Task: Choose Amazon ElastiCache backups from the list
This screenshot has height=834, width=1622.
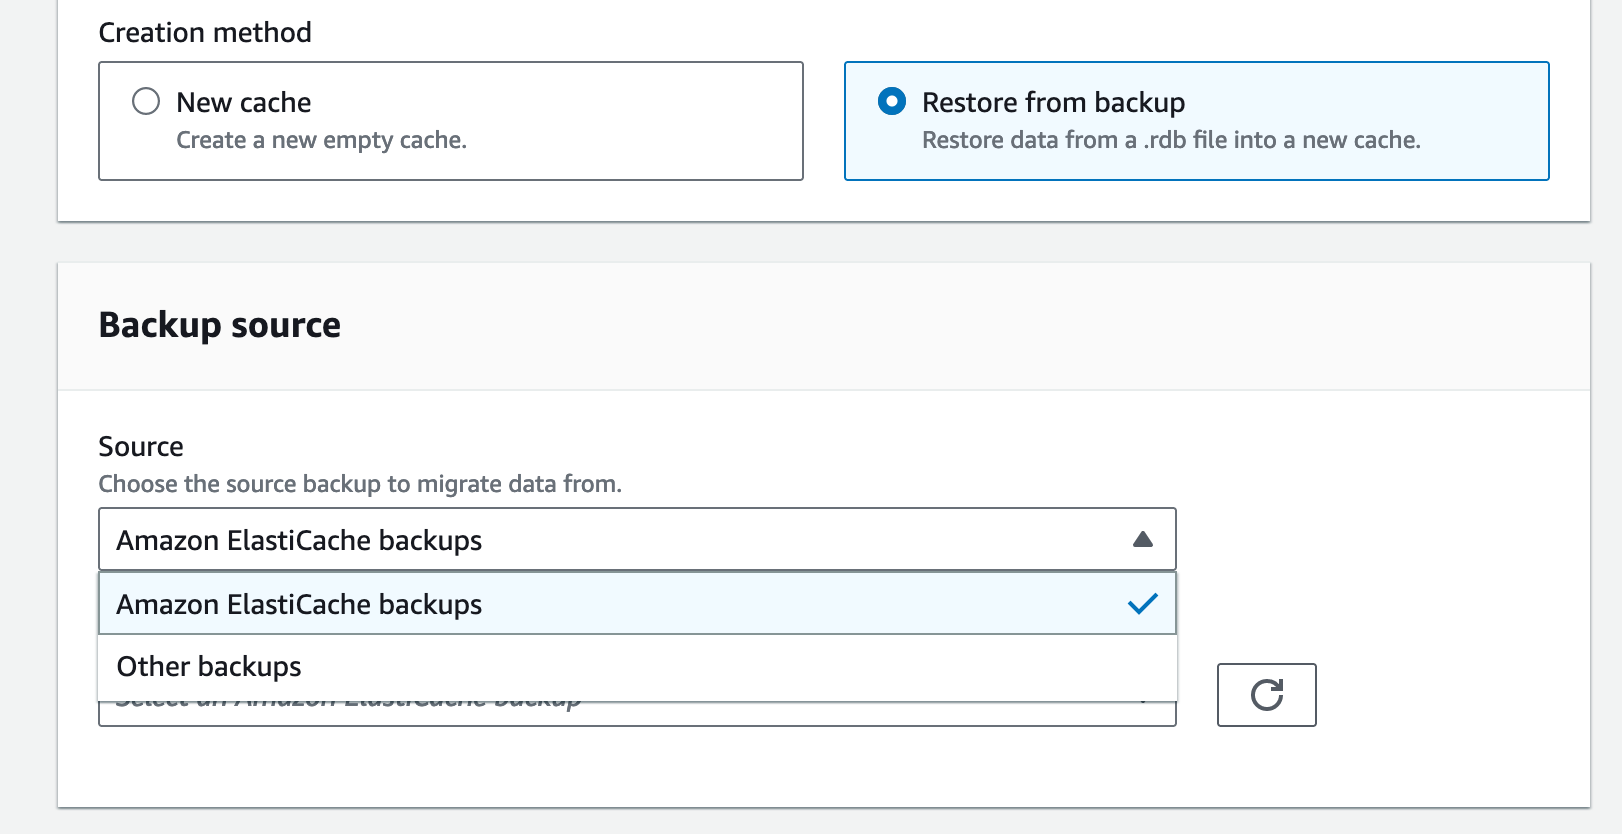Action: (637, 604)
